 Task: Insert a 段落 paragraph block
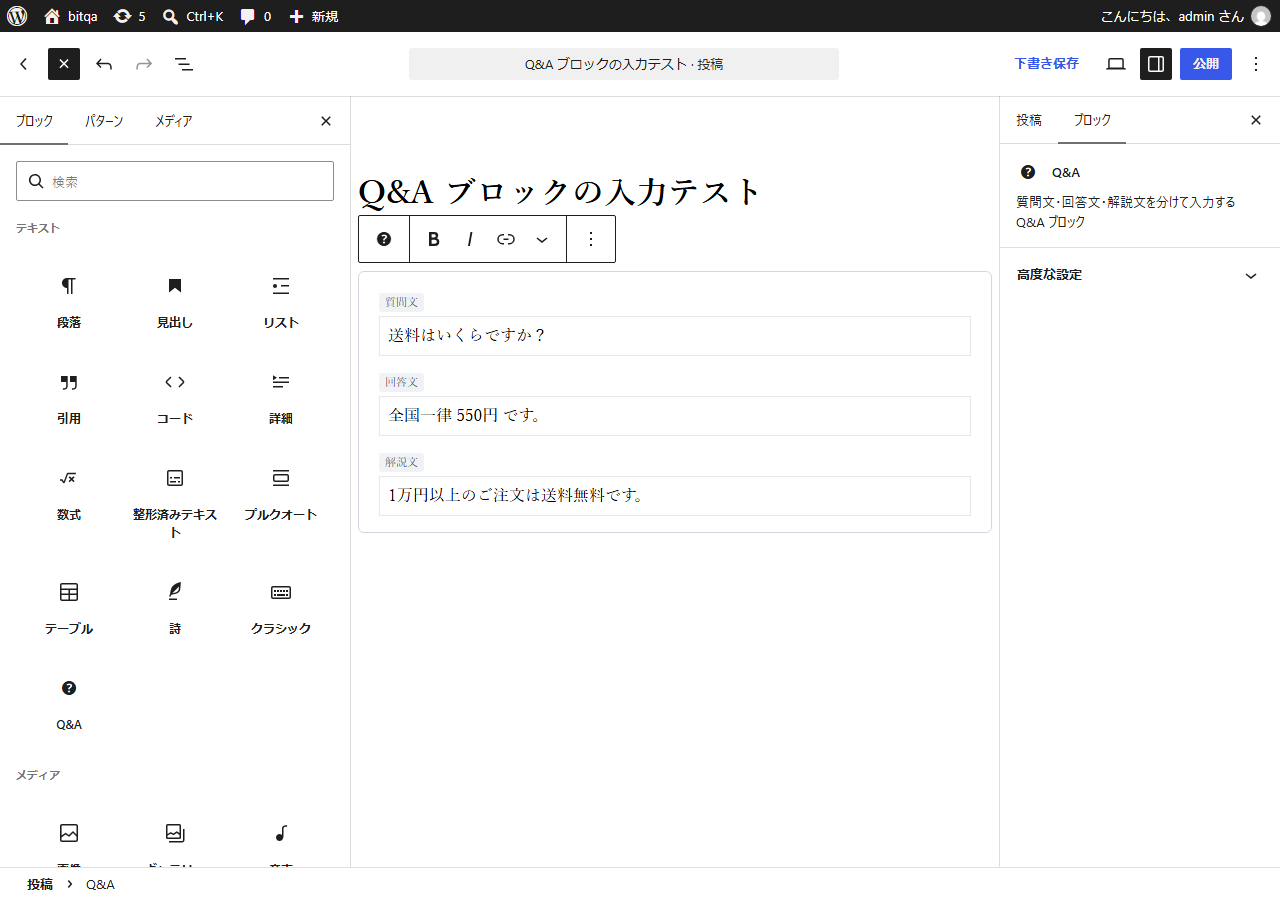[69, 303]
